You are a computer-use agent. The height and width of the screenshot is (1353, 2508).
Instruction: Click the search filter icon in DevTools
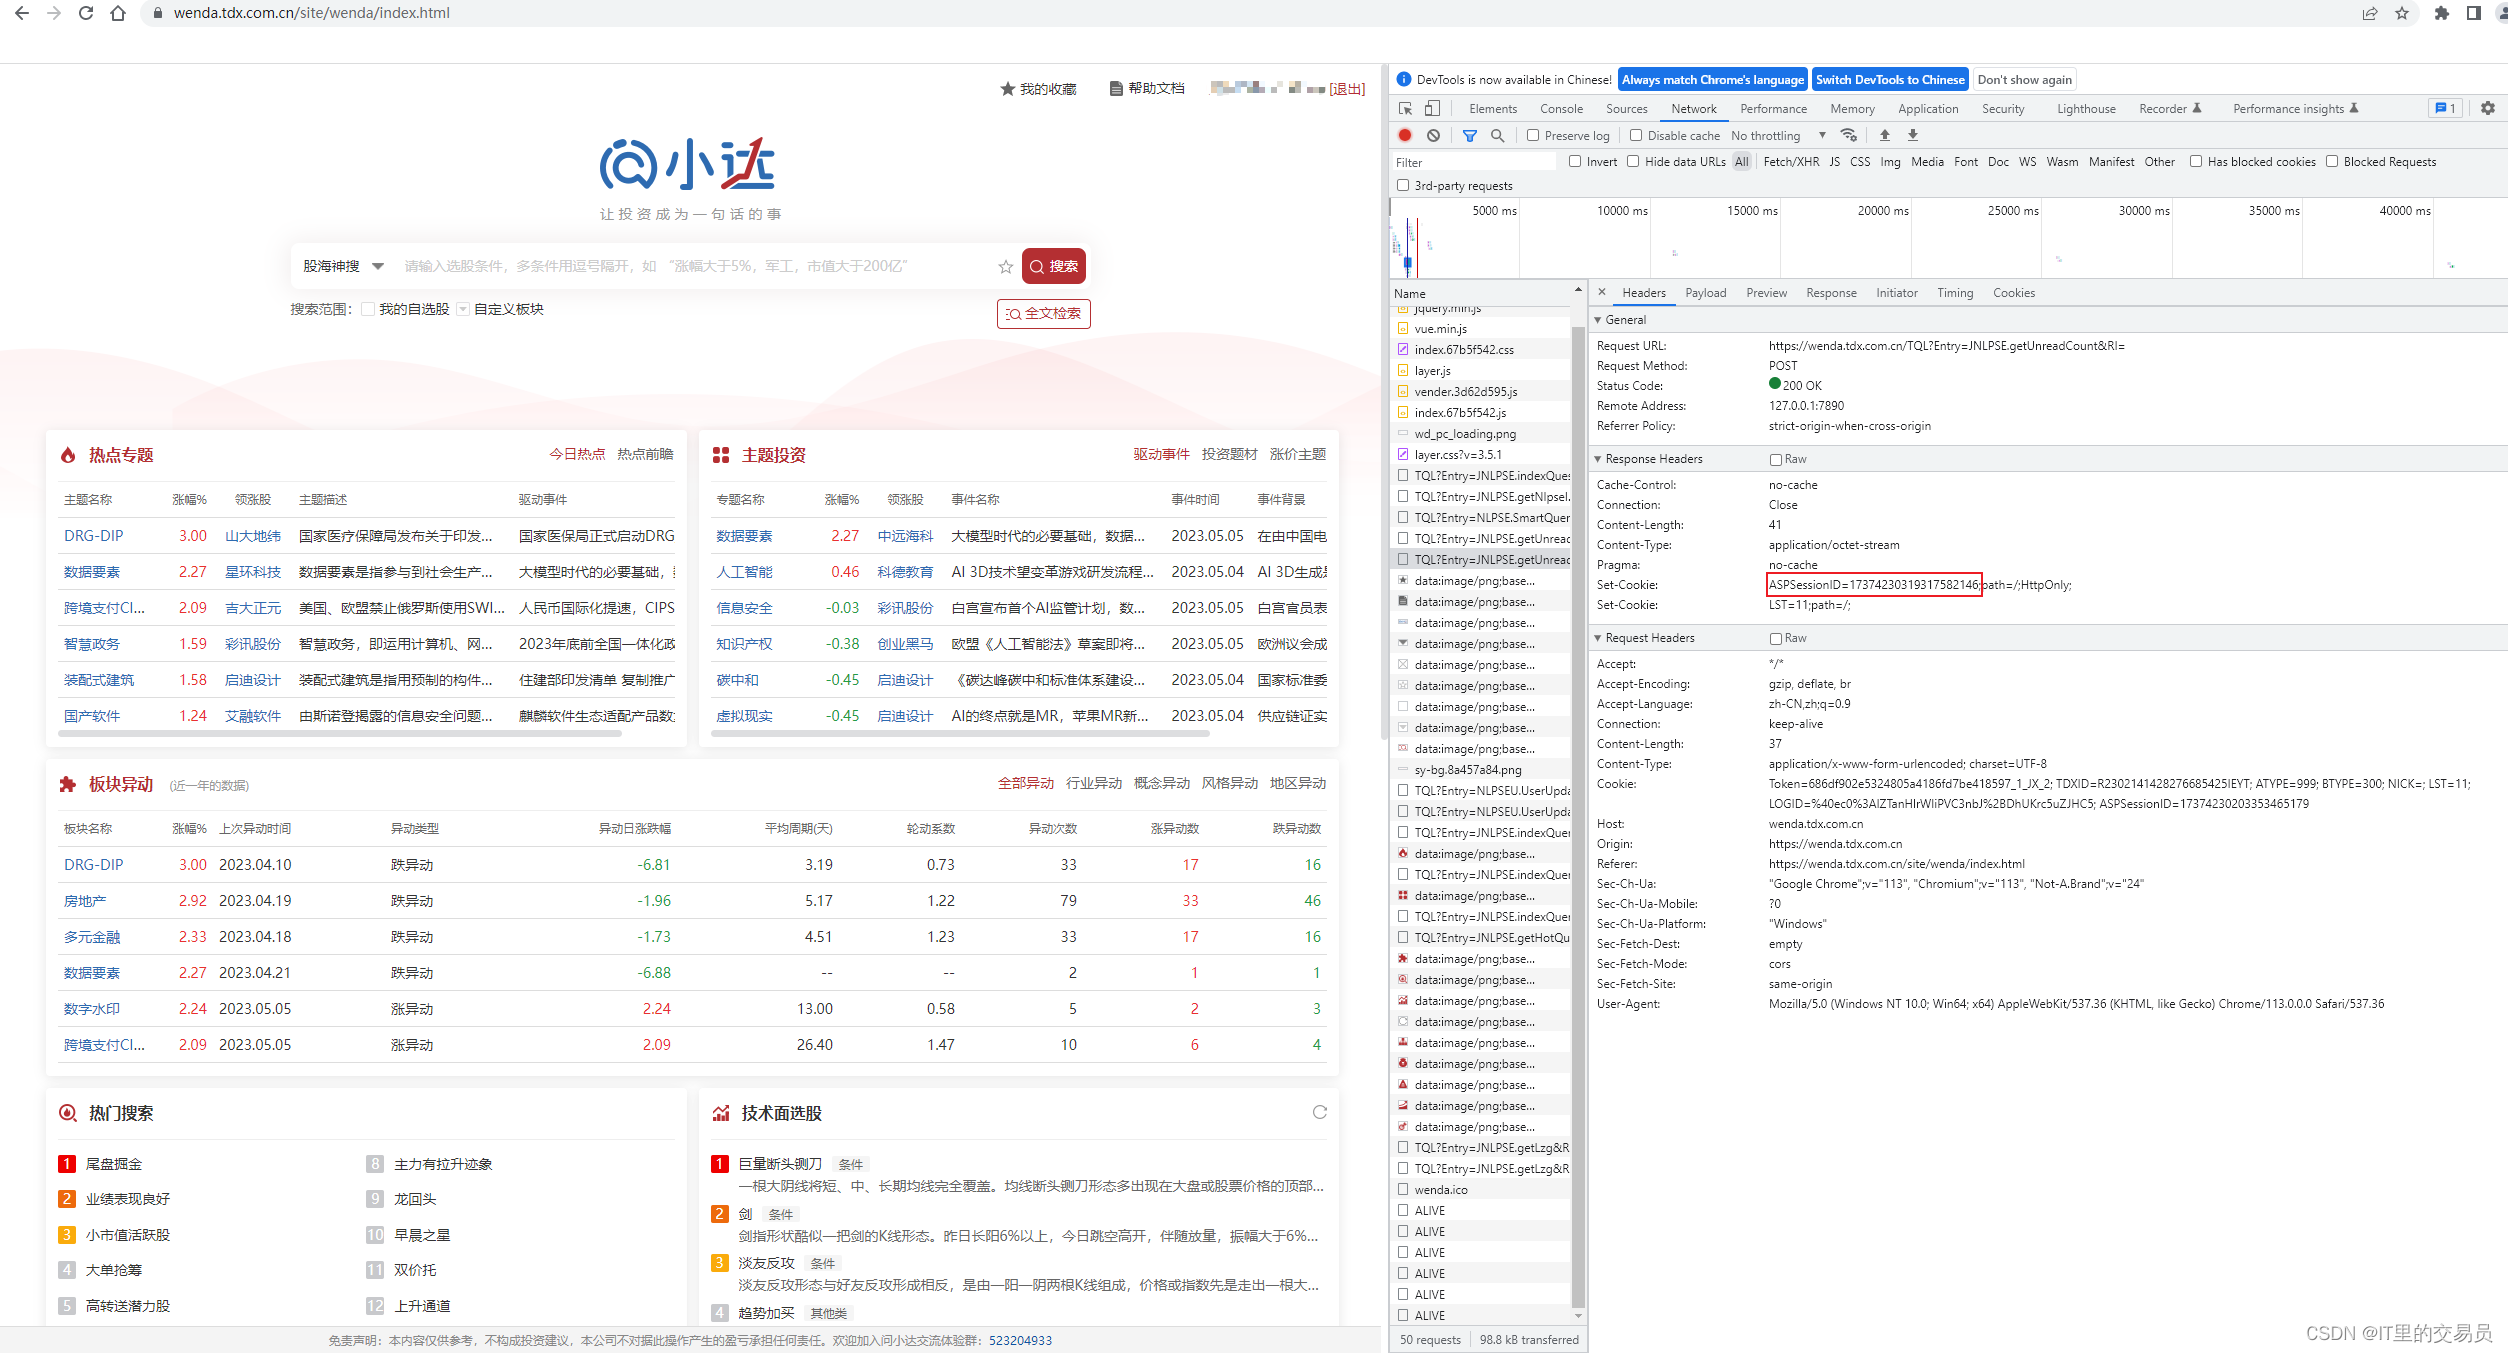pyautogui.click(x=1462, y=135)
